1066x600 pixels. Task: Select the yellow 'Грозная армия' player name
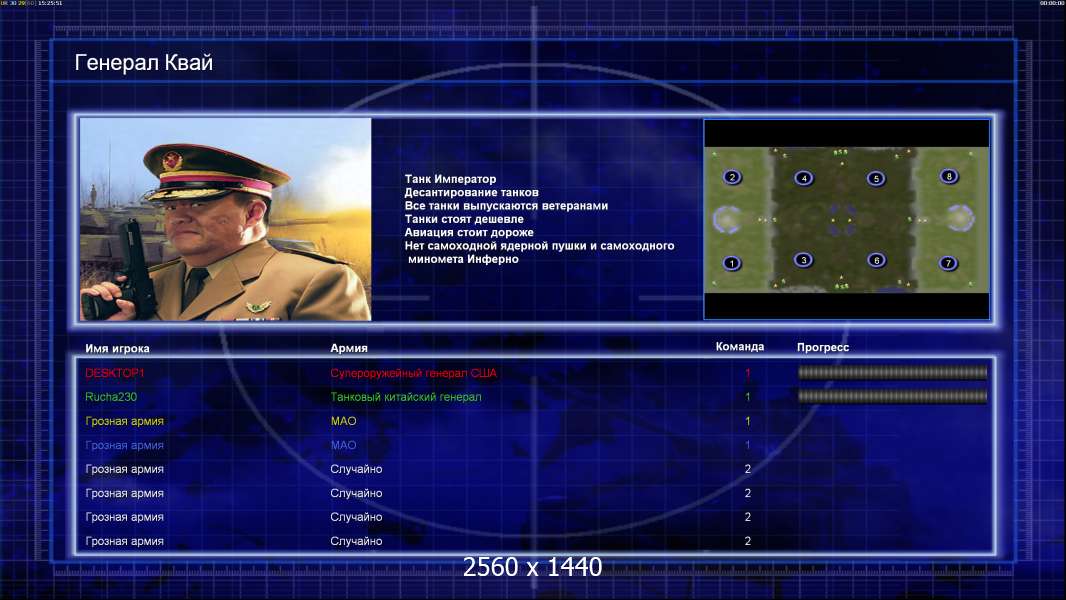(x=124, y=421)
